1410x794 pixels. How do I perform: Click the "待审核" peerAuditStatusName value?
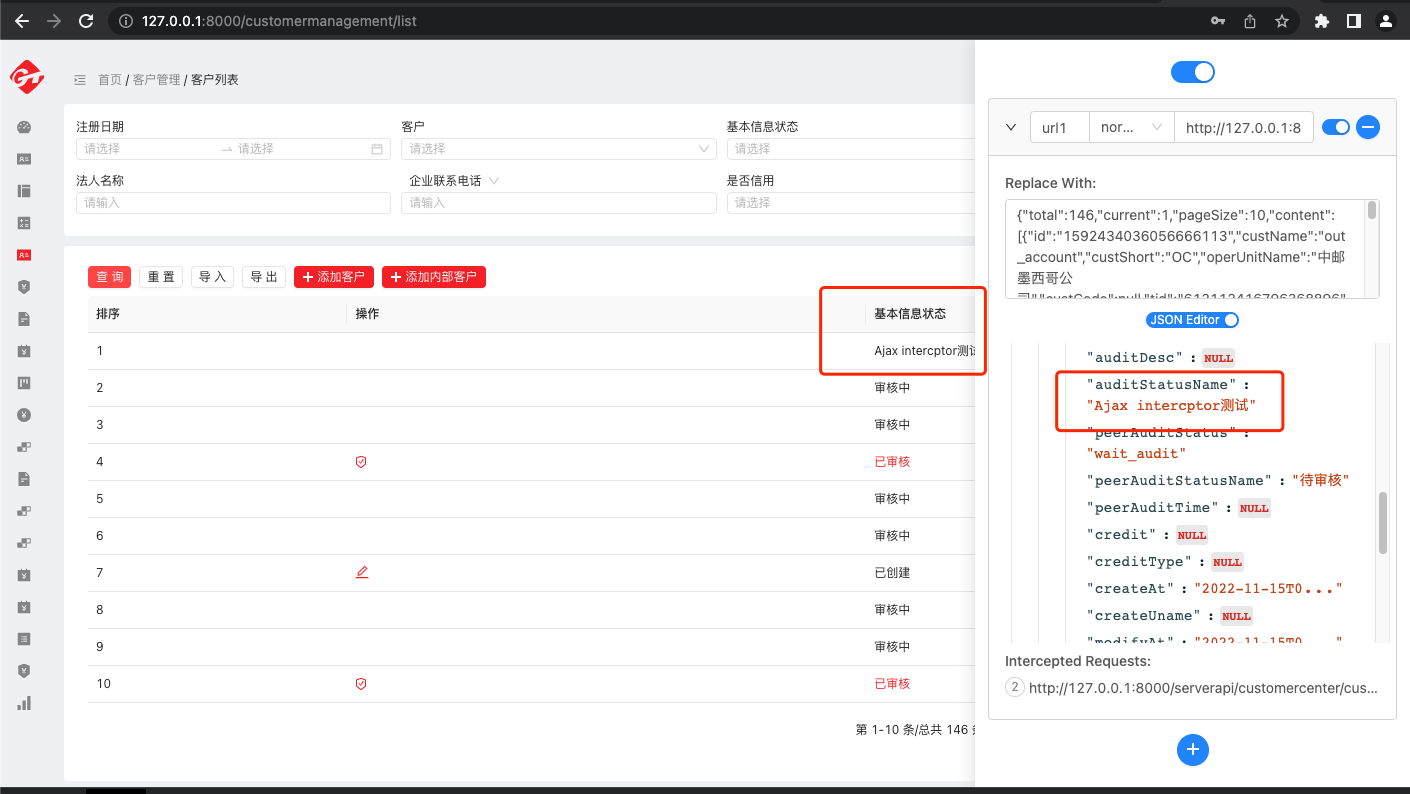tap(1321, 480)
